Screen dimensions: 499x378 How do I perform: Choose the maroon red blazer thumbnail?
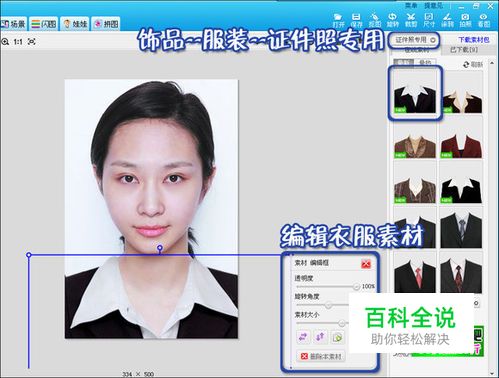pyautogui.click(x=461, y=138)
